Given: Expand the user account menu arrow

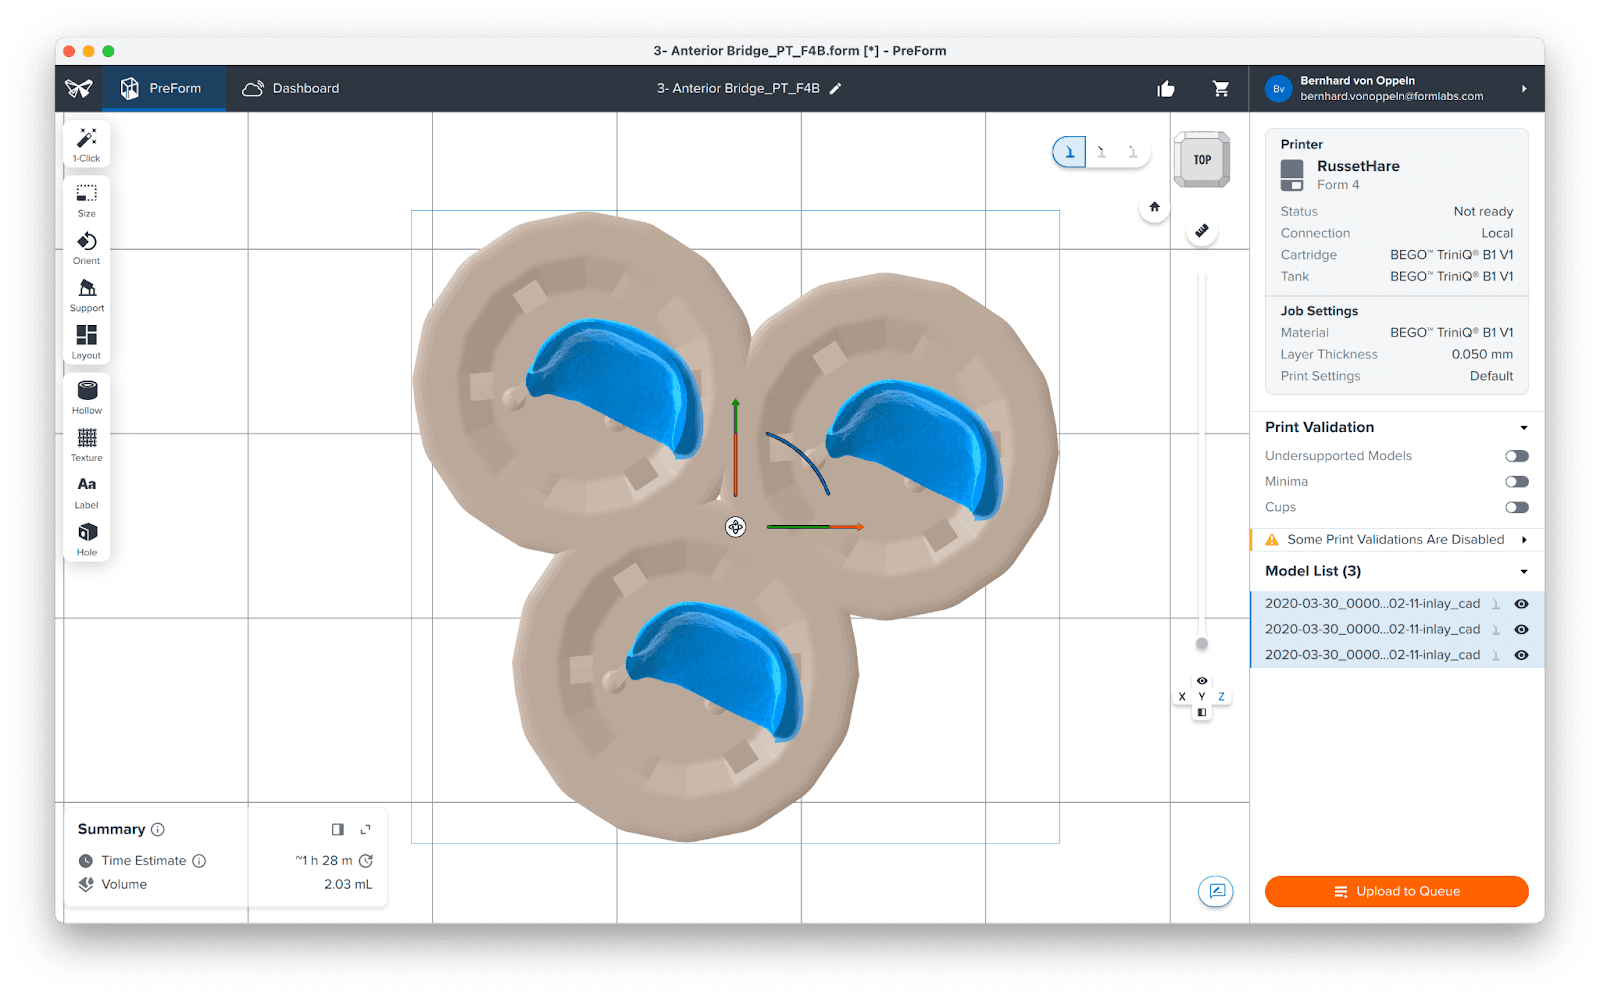Looking at the screenshot, I should click(1524, 89).
